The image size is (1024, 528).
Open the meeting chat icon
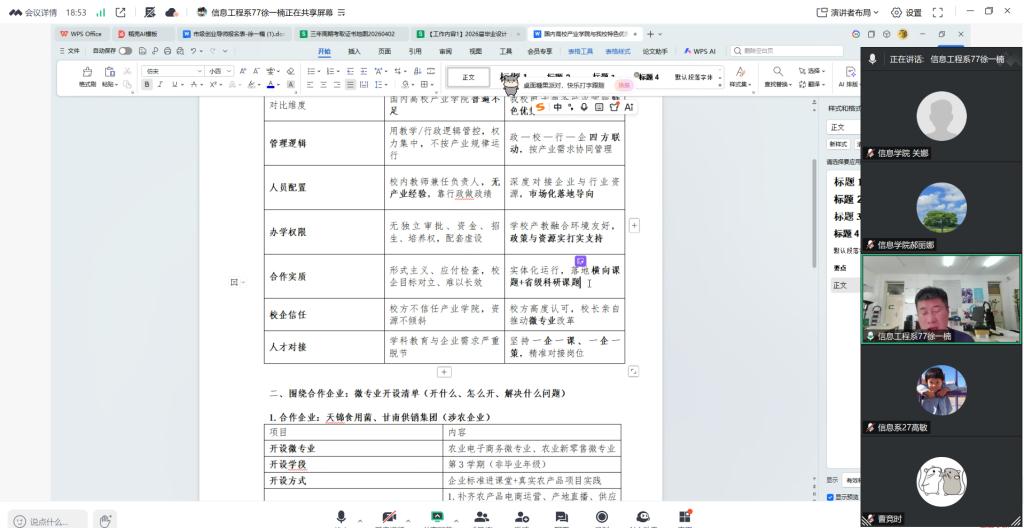pyautogui.click(x=561, y=514)
